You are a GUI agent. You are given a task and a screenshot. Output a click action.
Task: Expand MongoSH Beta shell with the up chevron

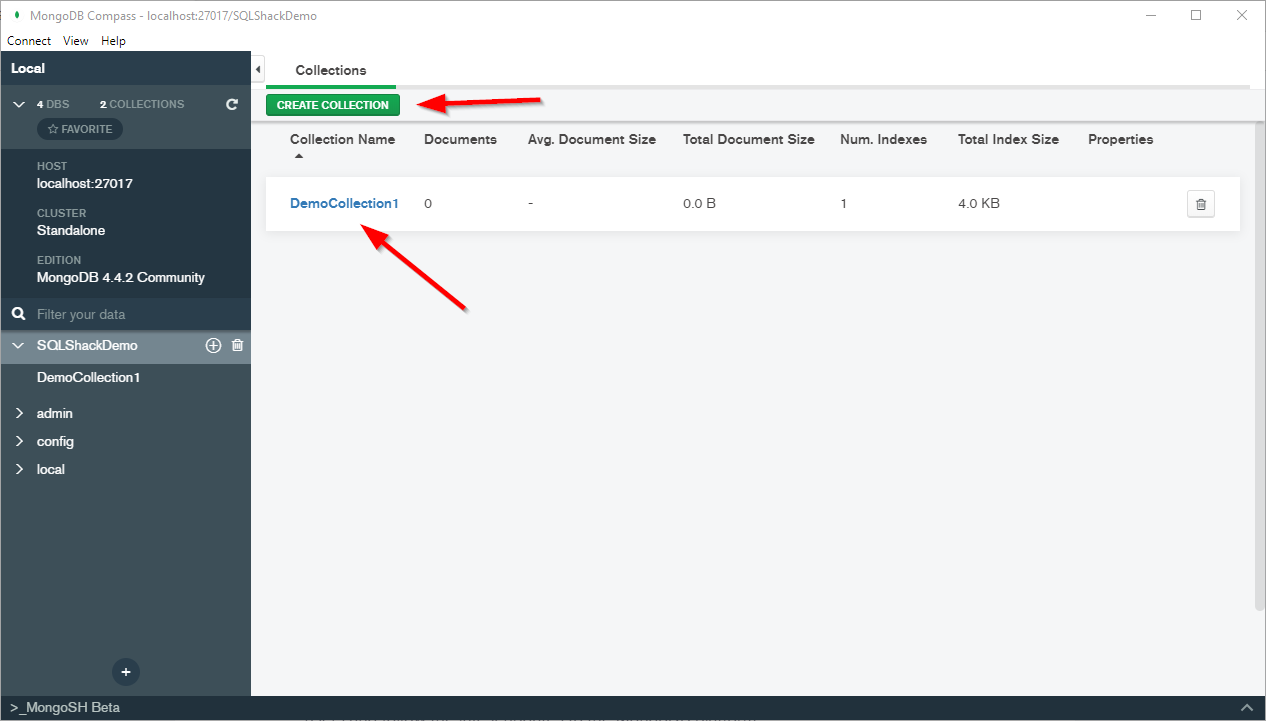[x=1246, y=708]
